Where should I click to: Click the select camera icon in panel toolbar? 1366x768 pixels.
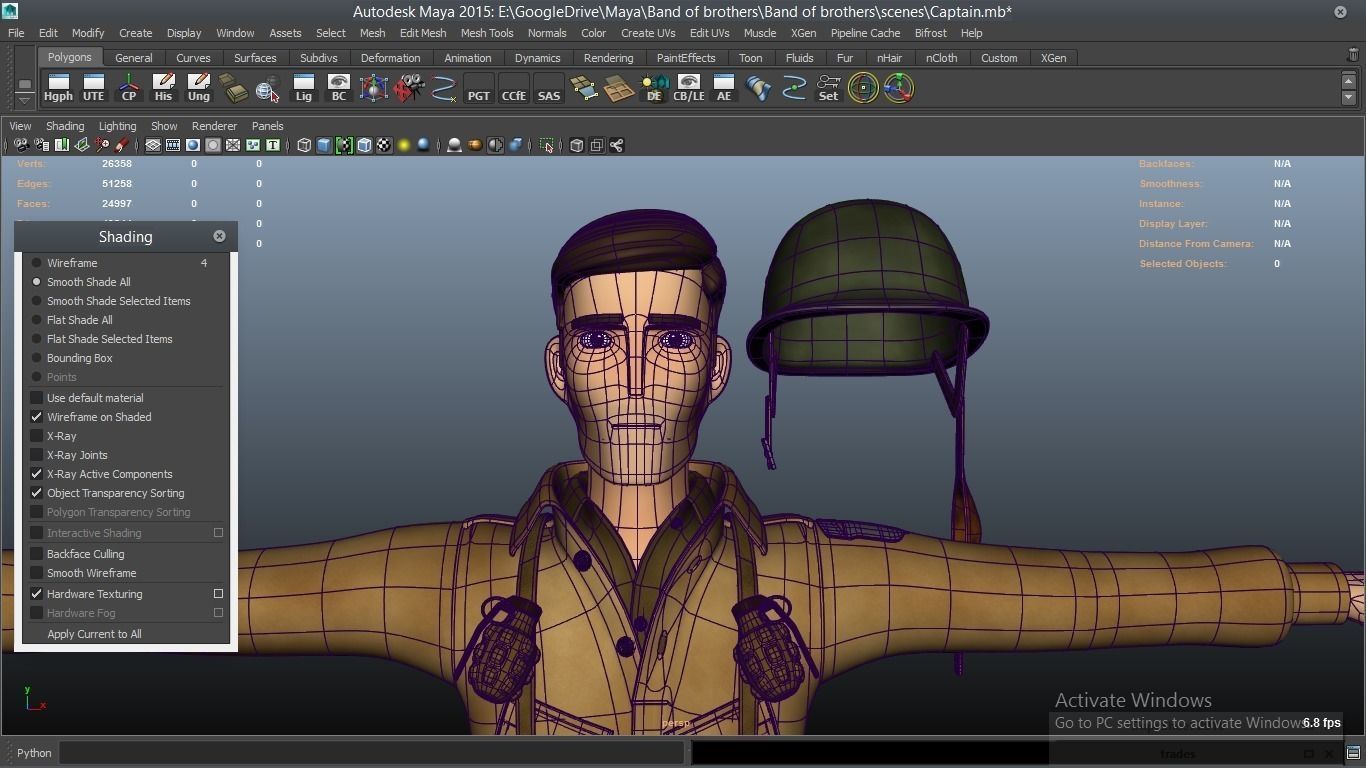tap(21, 145)
